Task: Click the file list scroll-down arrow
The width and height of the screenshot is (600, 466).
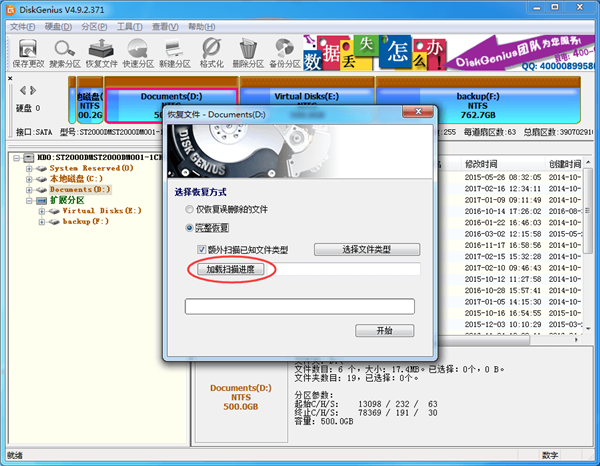Action: coord(588,328)
